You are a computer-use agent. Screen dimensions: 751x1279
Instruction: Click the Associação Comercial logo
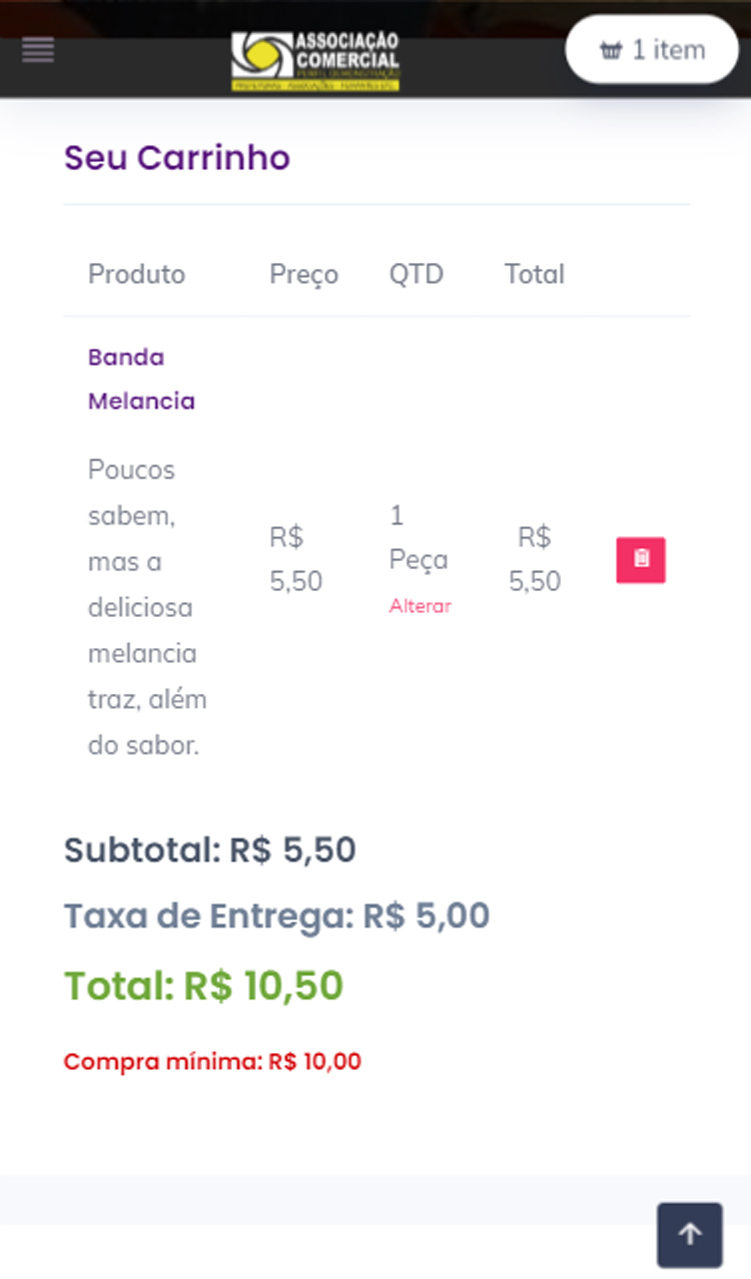click(315, 61)
